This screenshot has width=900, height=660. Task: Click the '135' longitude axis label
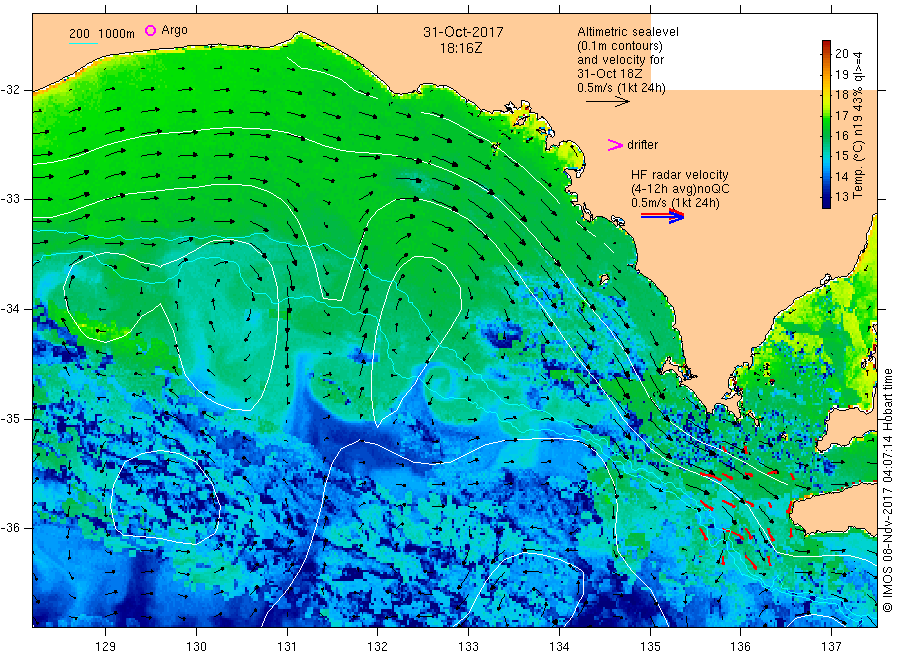coord(650,646)
